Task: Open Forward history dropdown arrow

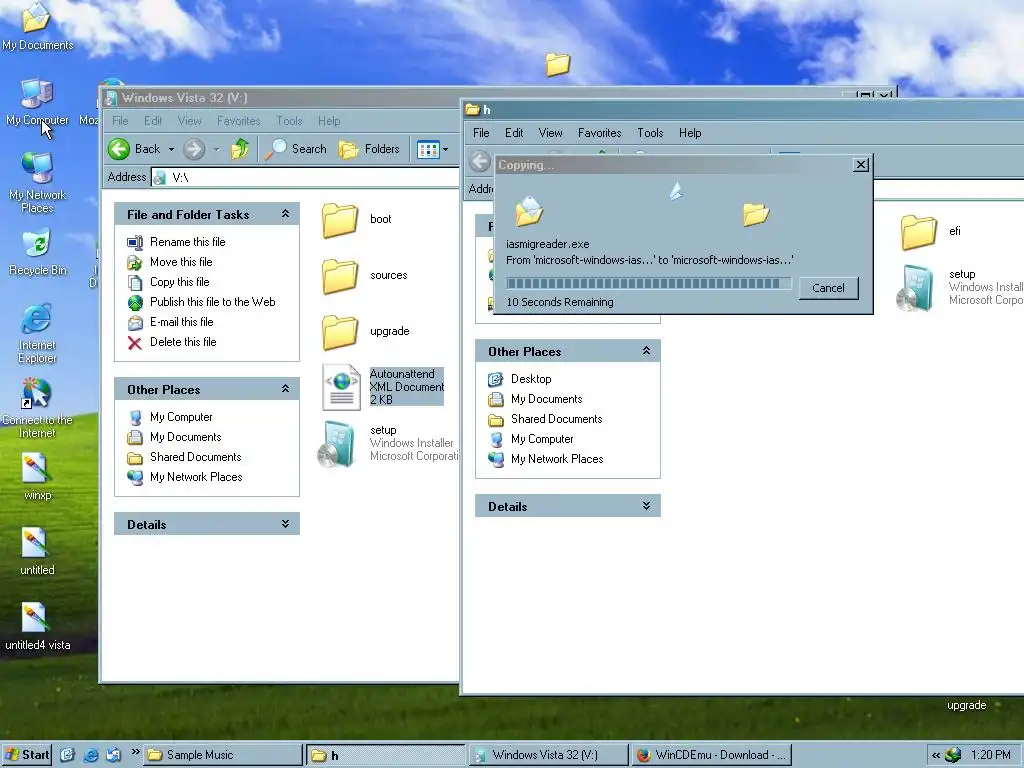Action: tap(216, 150)
